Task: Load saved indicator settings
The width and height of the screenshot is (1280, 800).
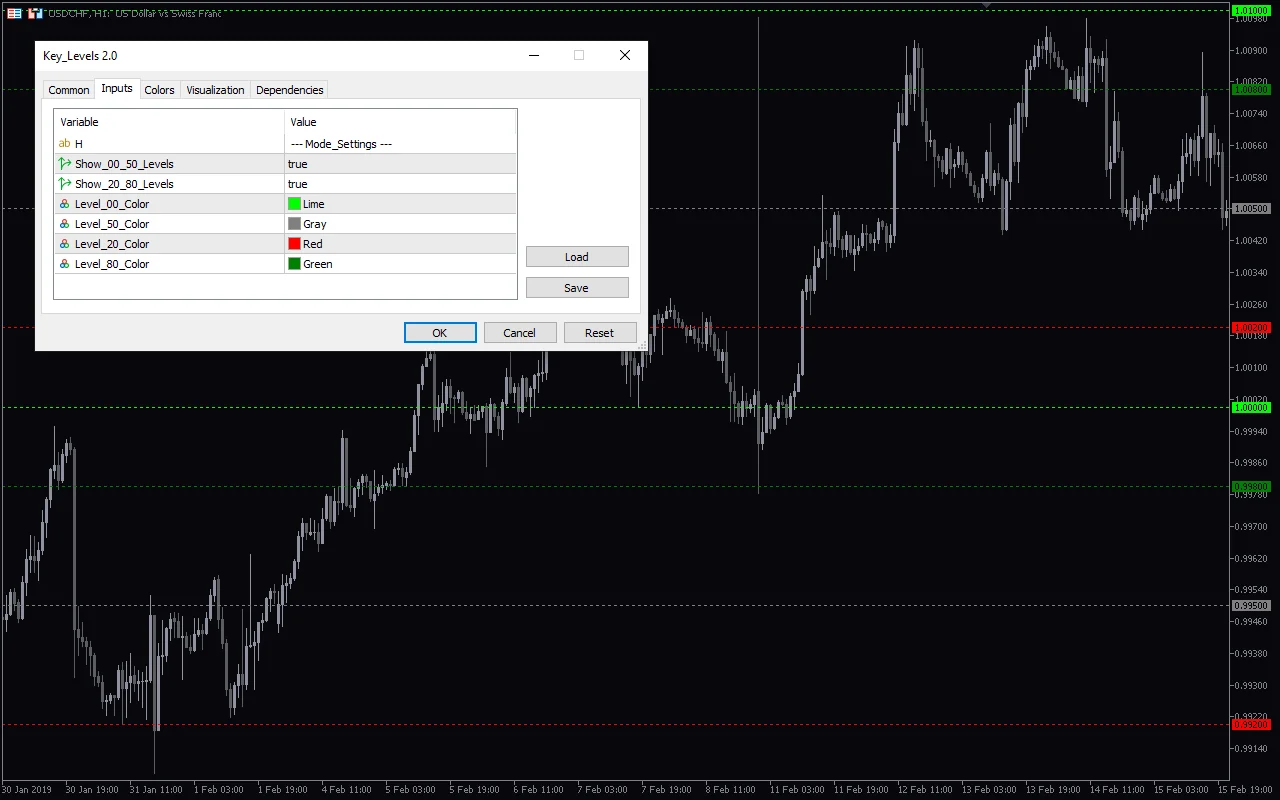Action: (577, 256)
